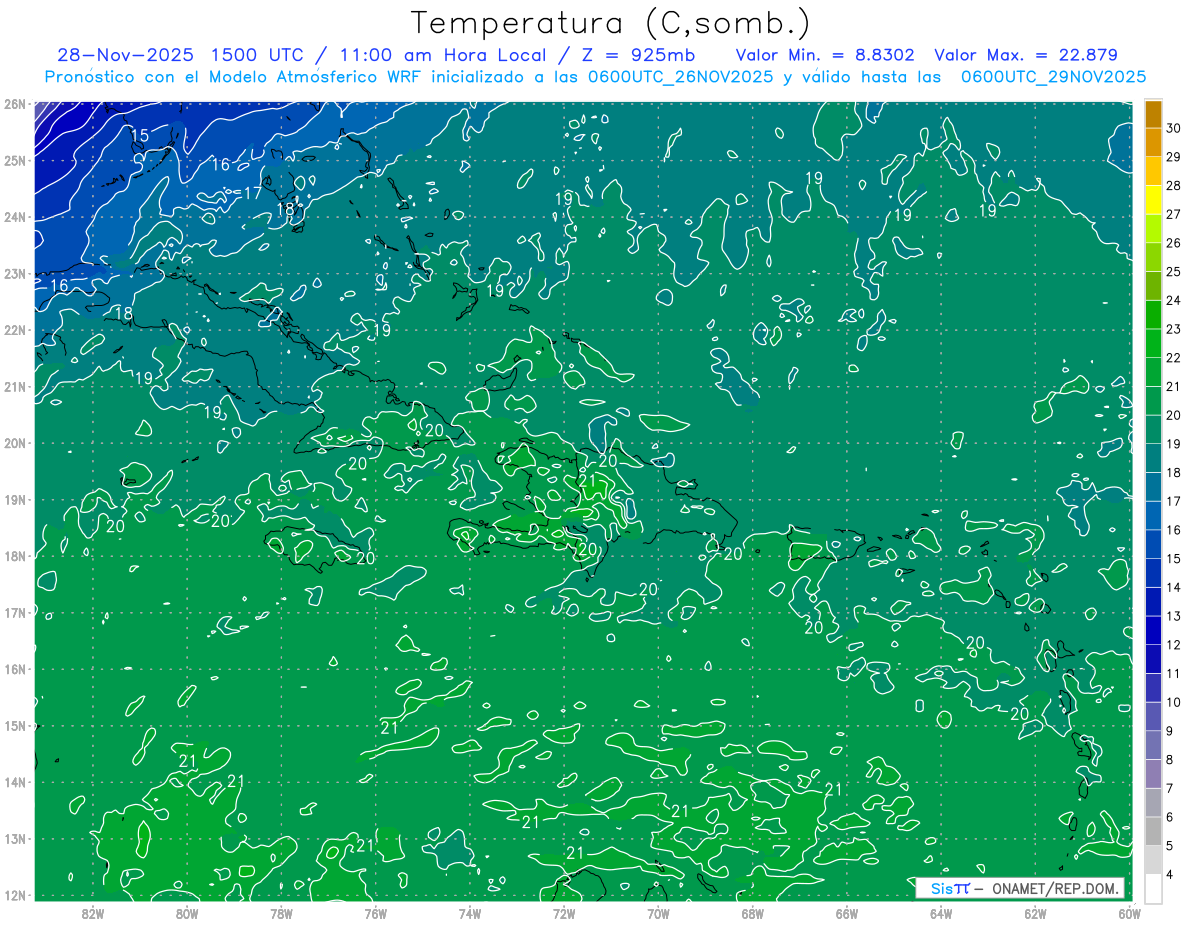The width and height of the screenshot is (1200, 927).
Task: Click the '62W' longitude axis label
Action: point(1035,914)
